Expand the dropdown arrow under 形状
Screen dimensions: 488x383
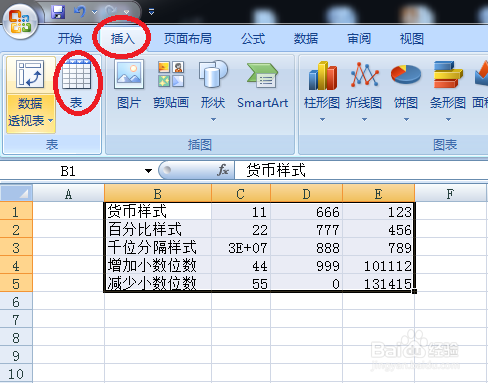tap(213, 119)
